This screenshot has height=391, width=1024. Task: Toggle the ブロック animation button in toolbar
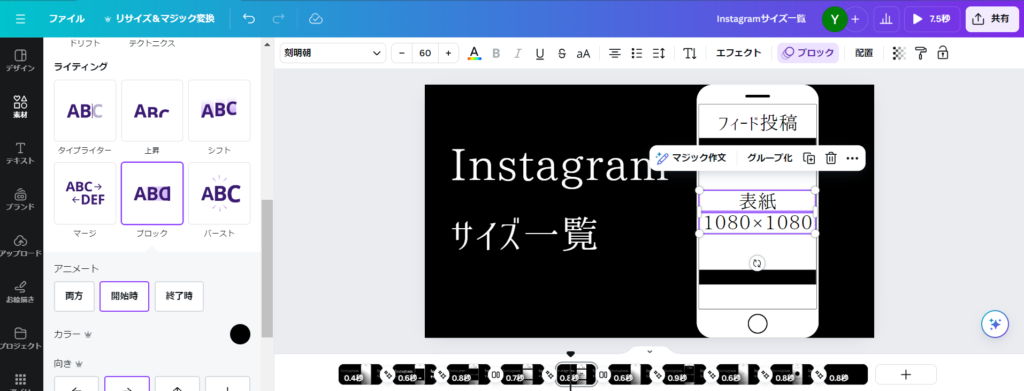808,54
